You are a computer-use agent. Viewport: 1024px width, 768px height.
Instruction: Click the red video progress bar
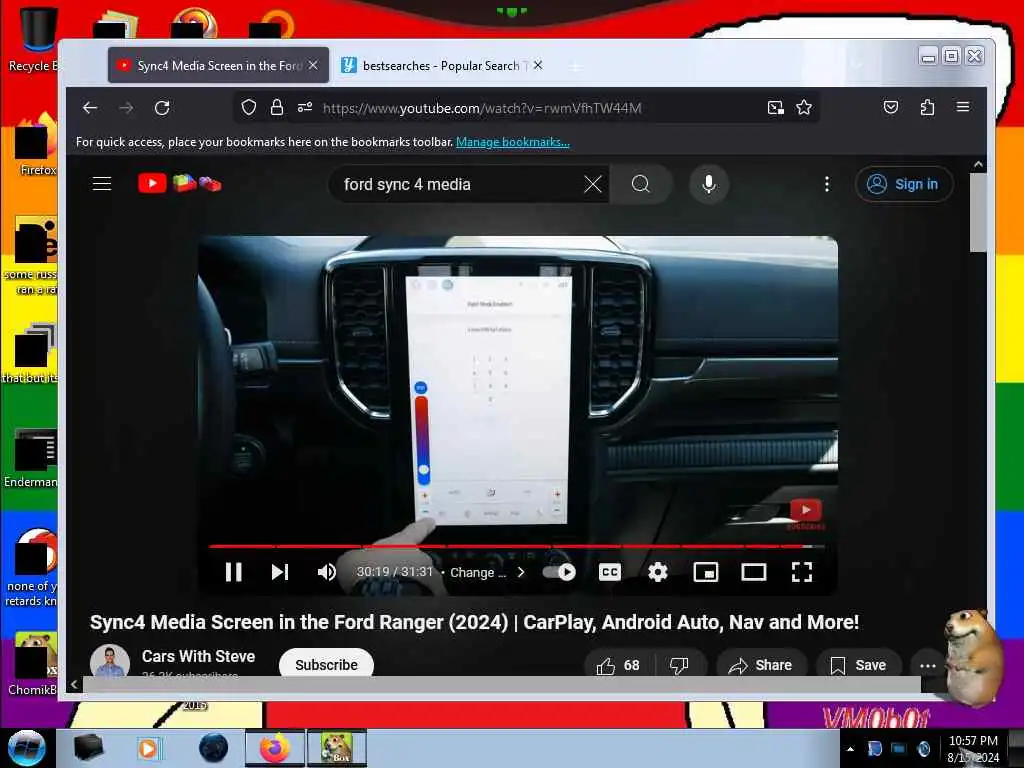[x=516, y=545]
